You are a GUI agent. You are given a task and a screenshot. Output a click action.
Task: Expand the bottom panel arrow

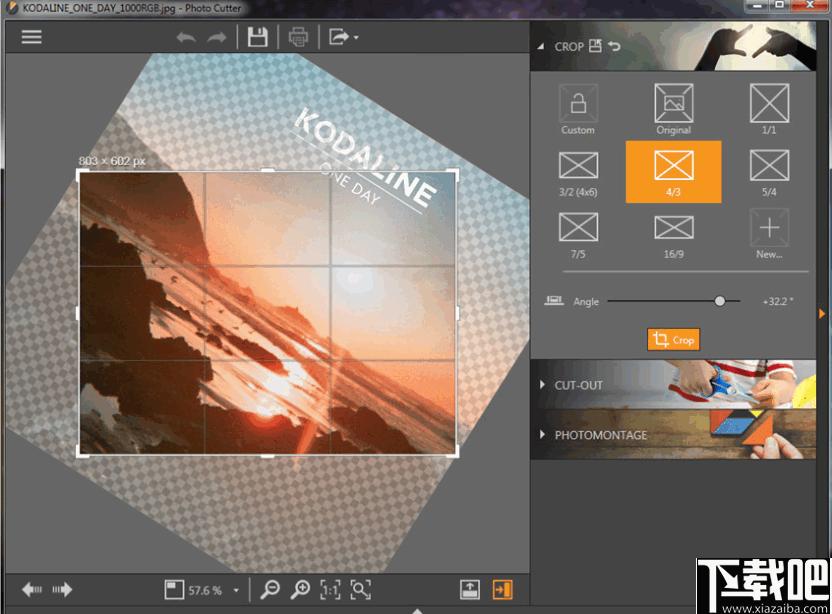click(x=417, y=611)
